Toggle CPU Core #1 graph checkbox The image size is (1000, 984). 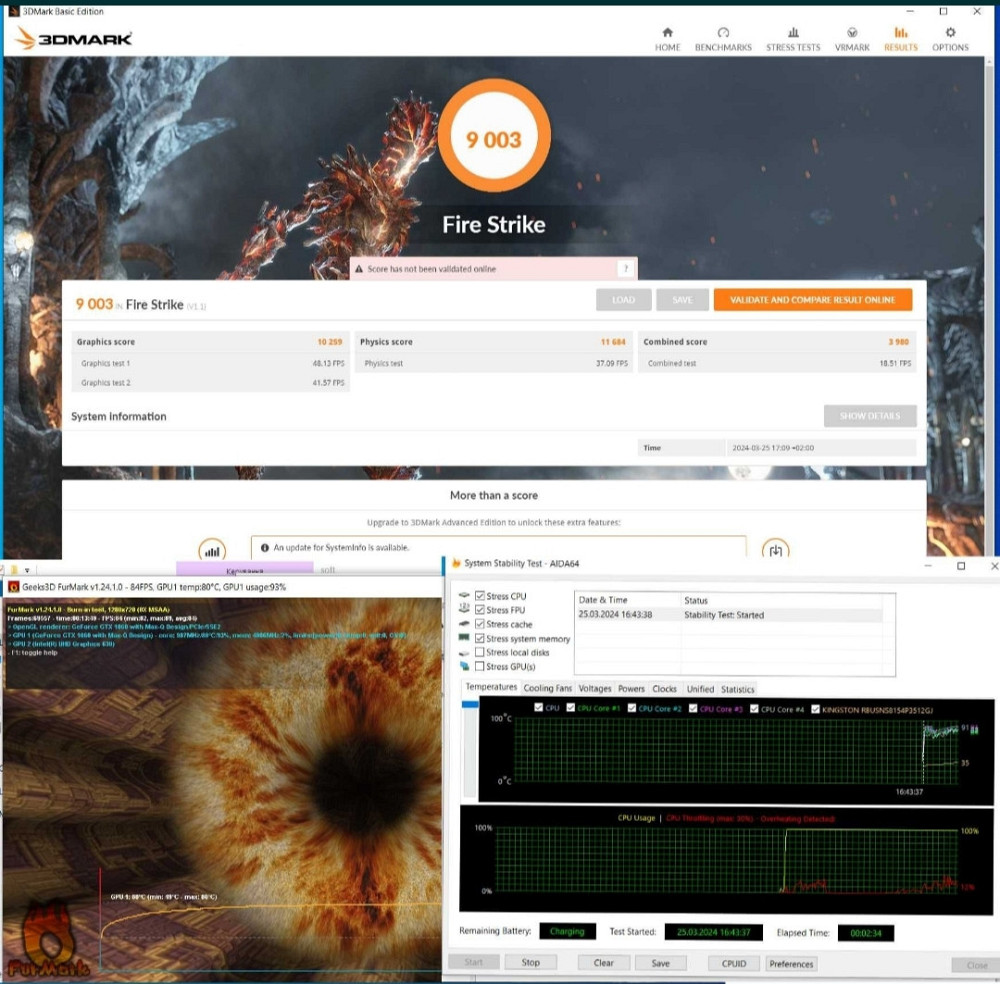pos(571,708)
